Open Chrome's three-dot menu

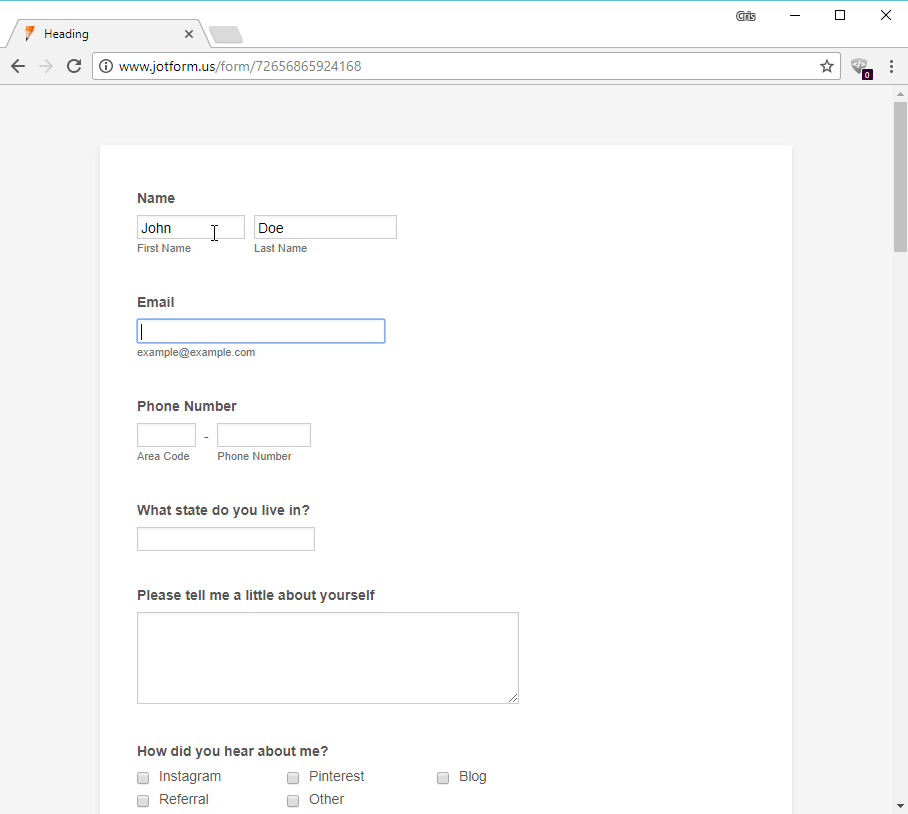point(891,66)
